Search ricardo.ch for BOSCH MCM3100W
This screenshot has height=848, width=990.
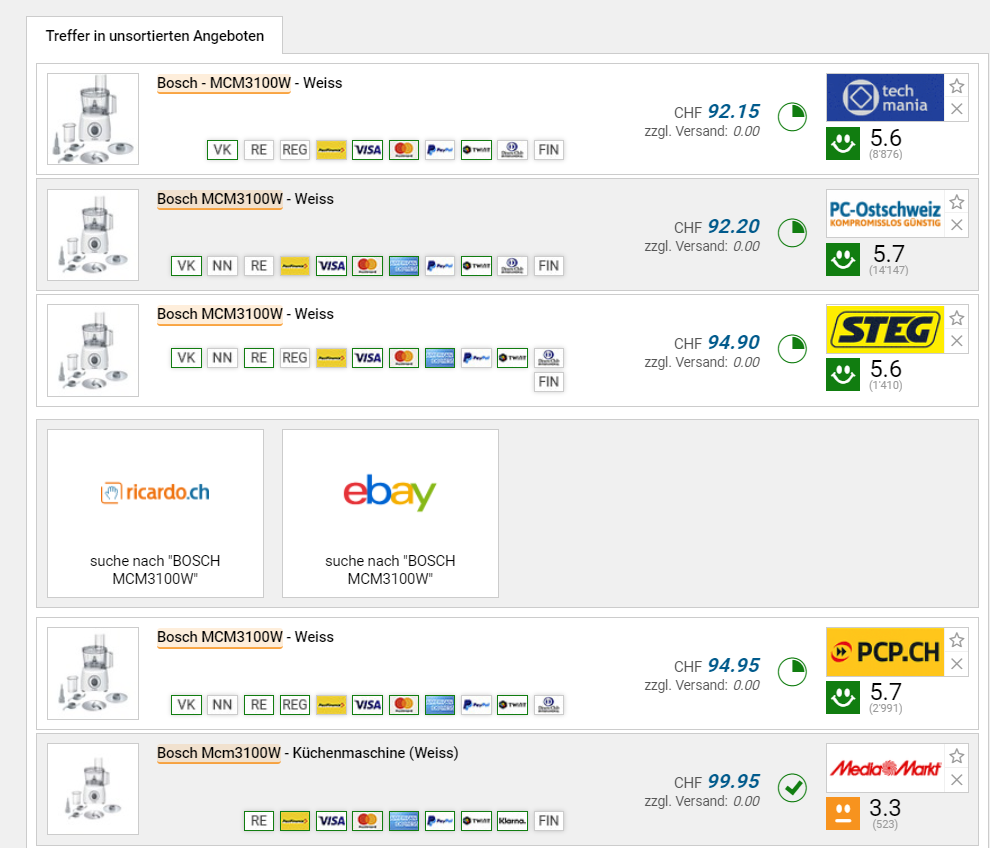(x=155, y=513)
